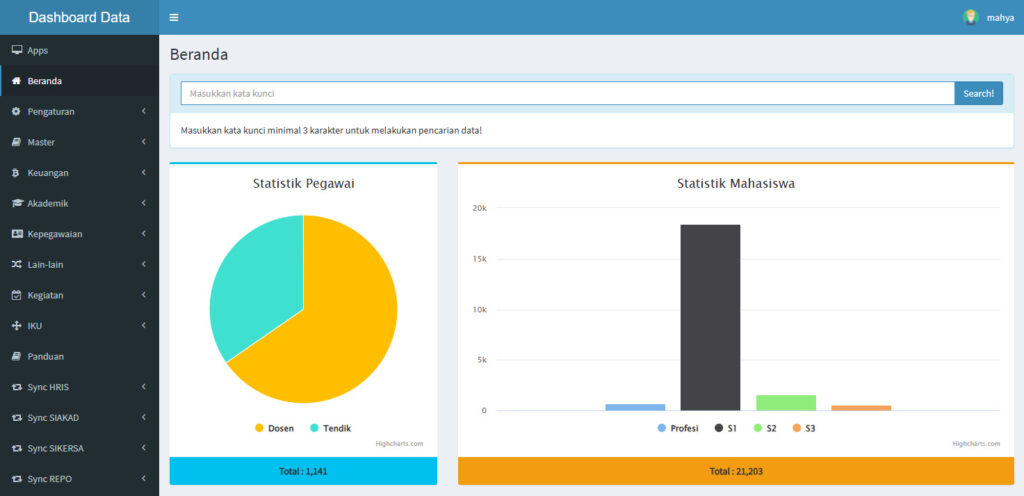Screen dimensions: 1024x496
Task: Focus the Masukkan kata kunci search field
Action: 567,93
